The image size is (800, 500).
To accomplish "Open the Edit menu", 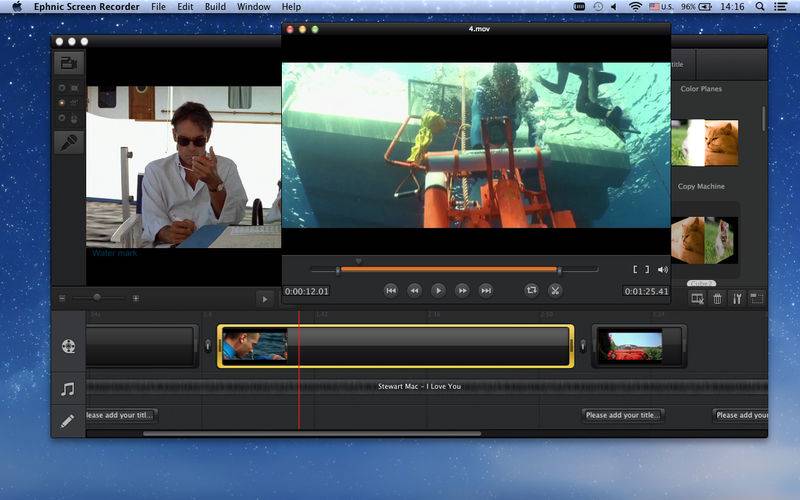I will tap(185, 7).
